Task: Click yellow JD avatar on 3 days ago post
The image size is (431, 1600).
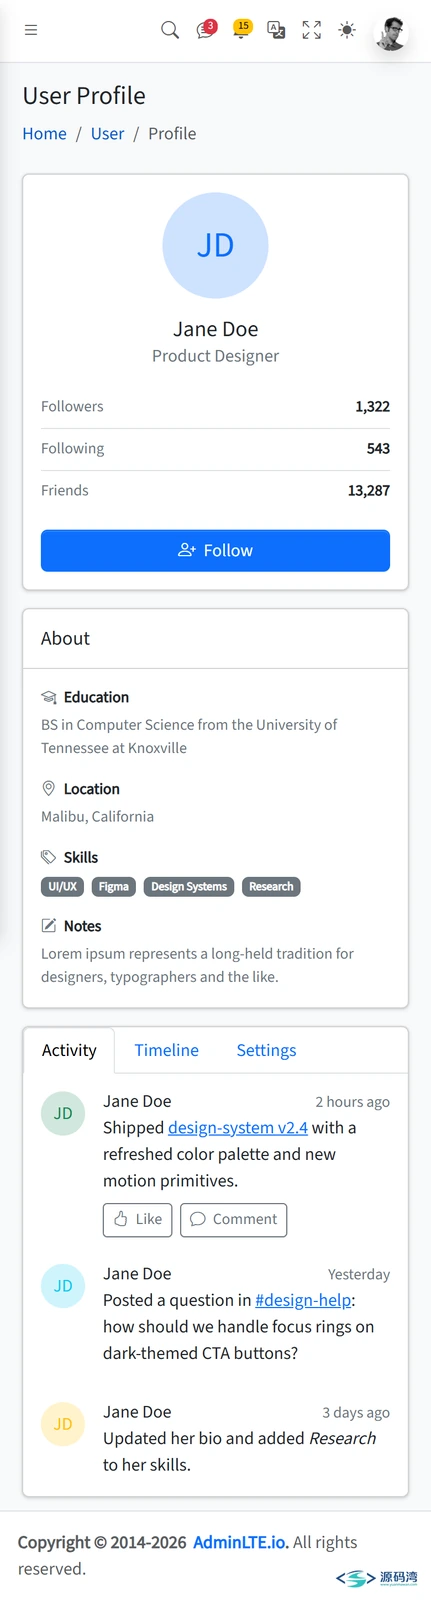Action: pos(63,1425)
